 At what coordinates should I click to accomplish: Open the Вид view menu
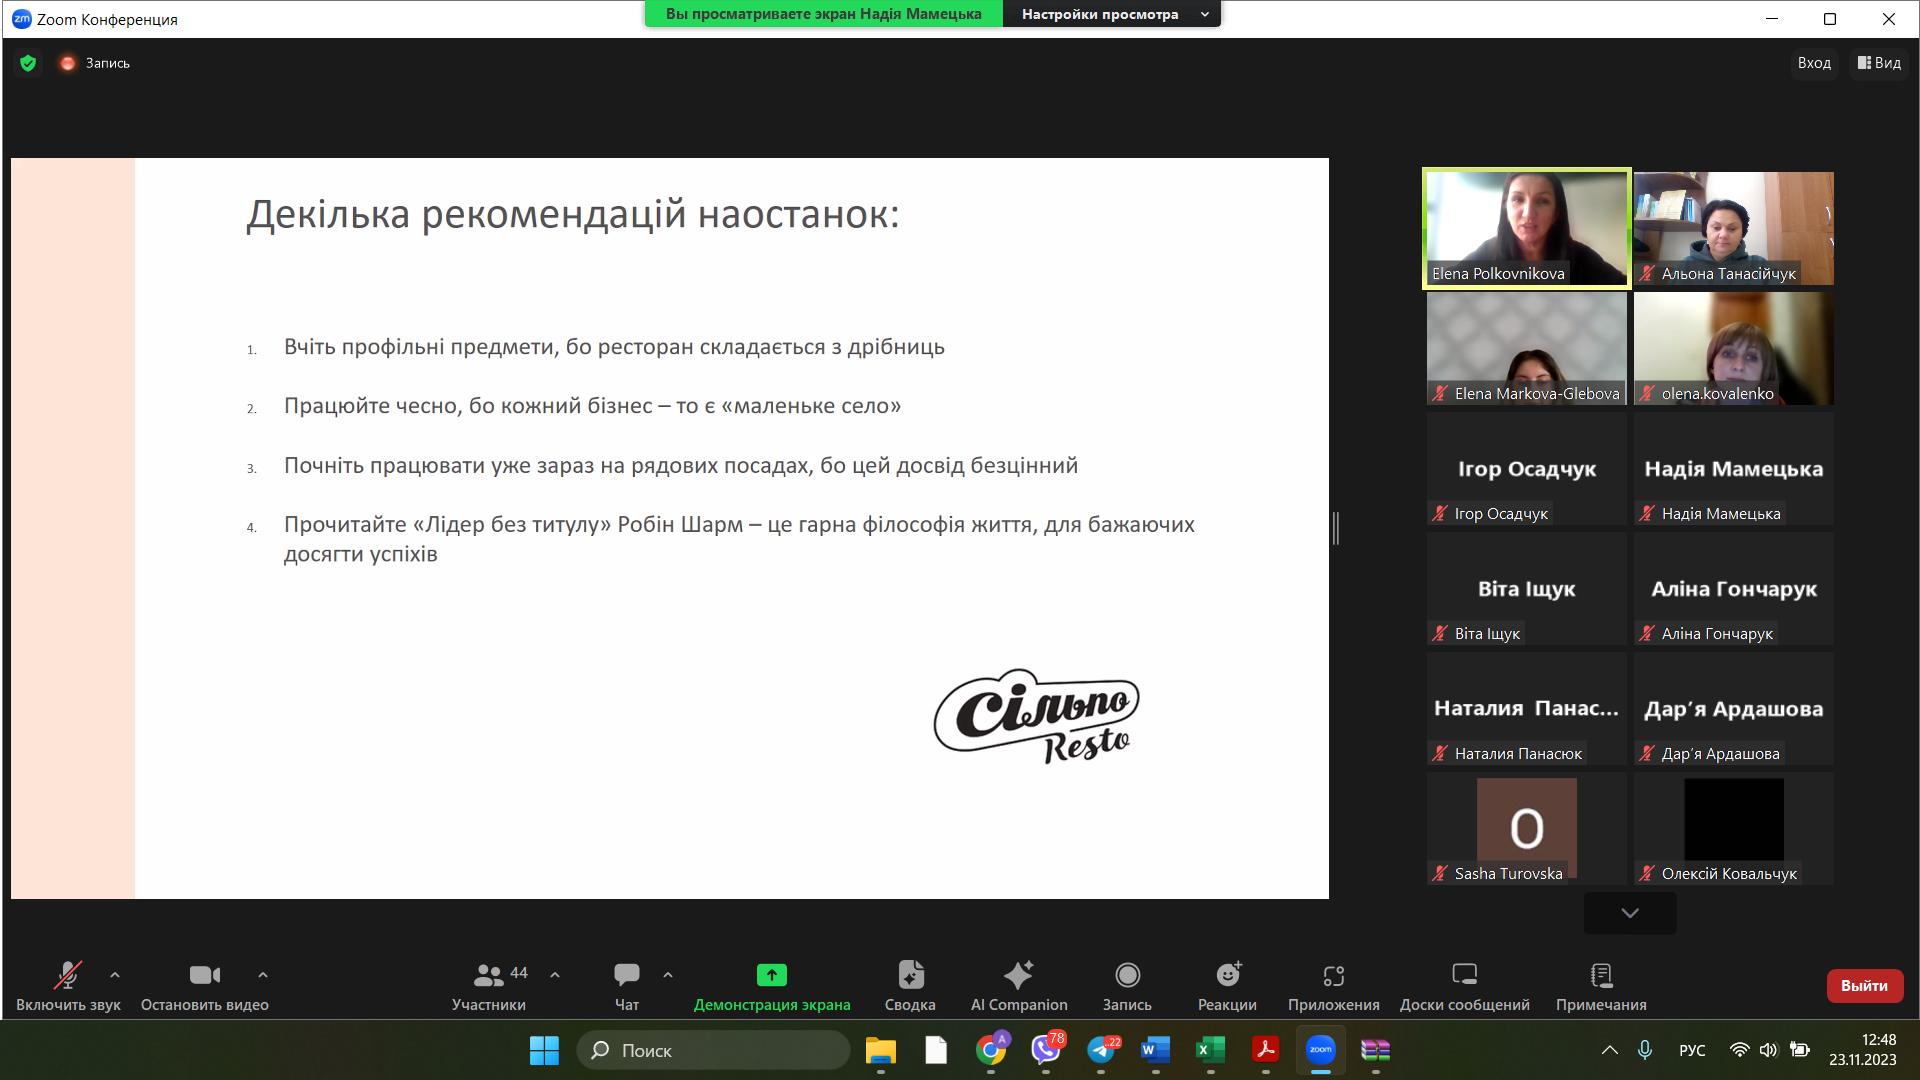[1879, 63]
